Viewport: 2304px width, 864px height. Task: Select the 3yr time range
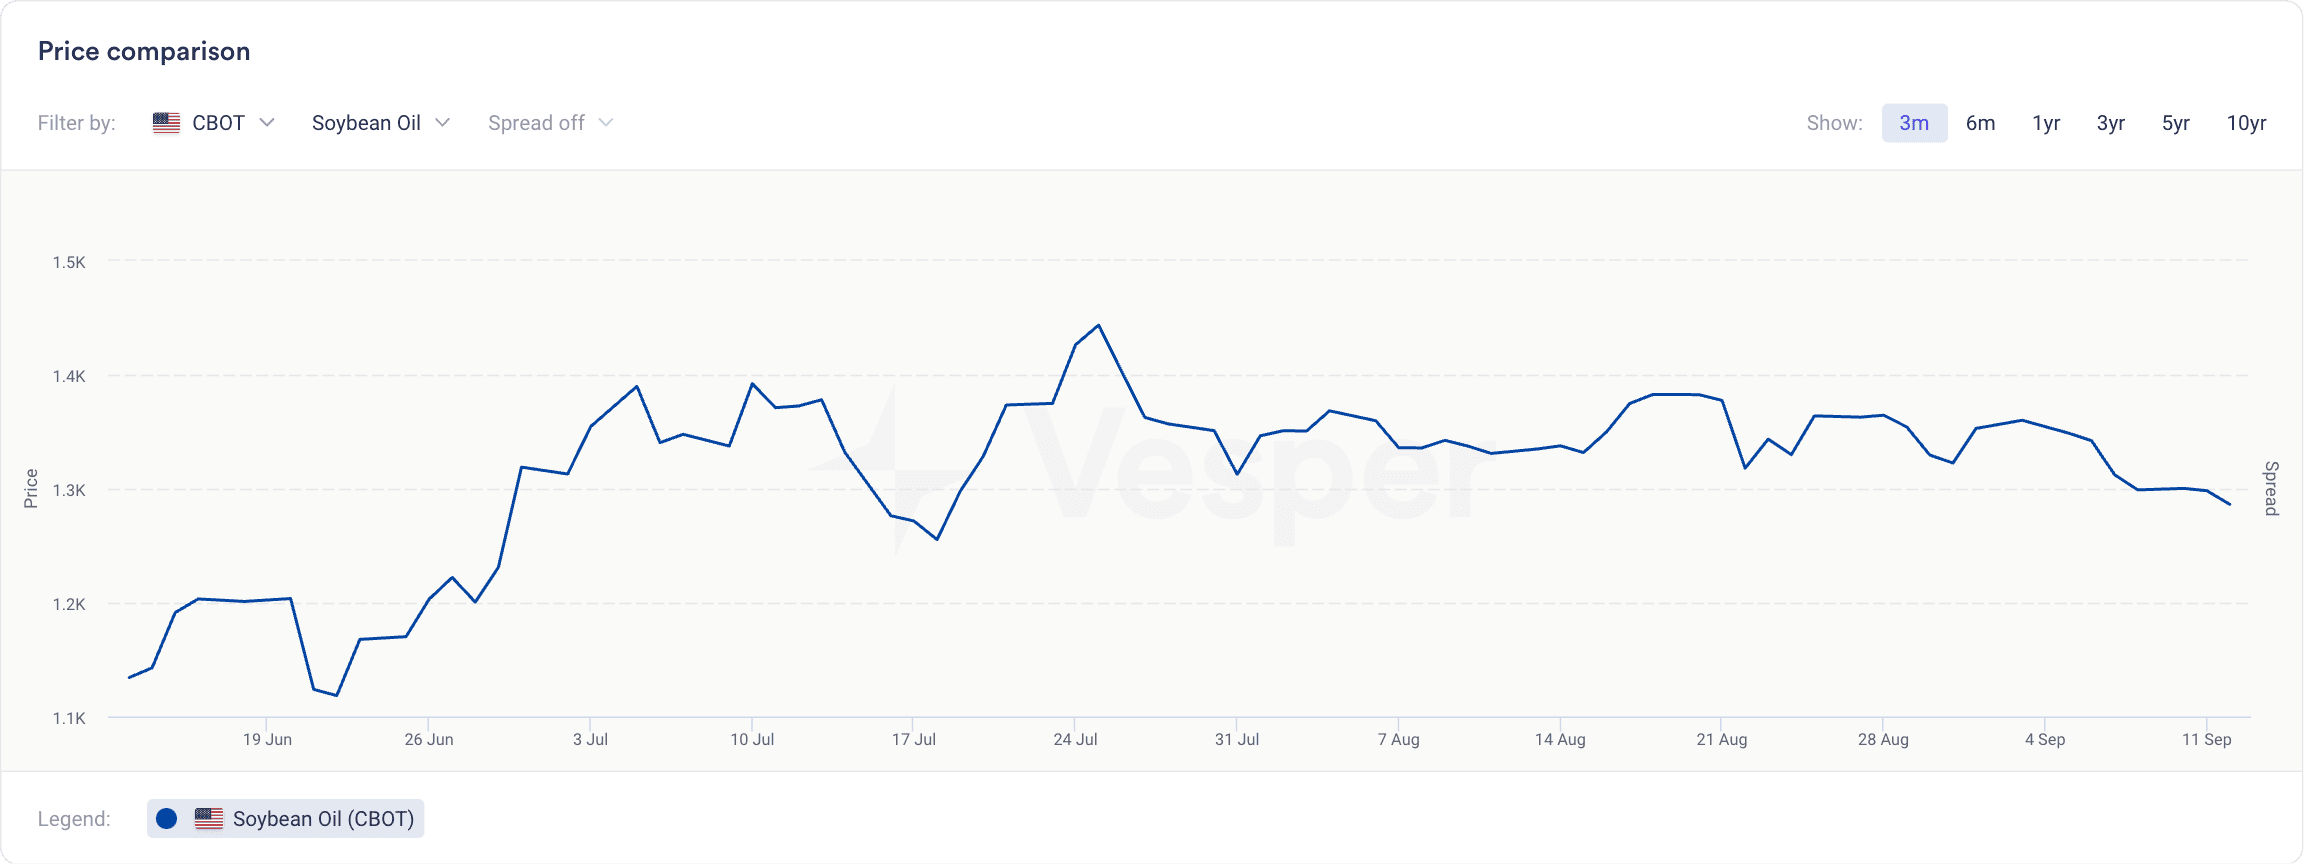(x=2111, y=123)
